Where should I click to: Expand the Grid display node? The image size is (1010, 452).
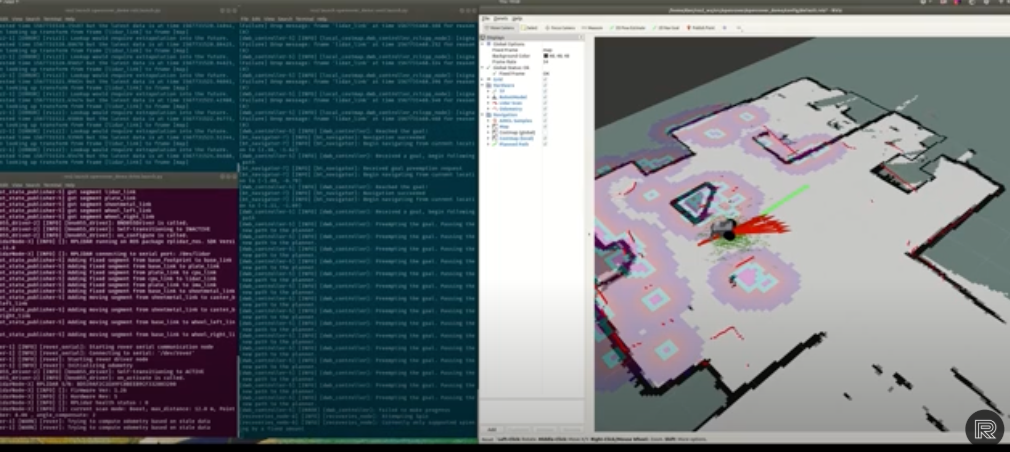[x=482, y=79]
